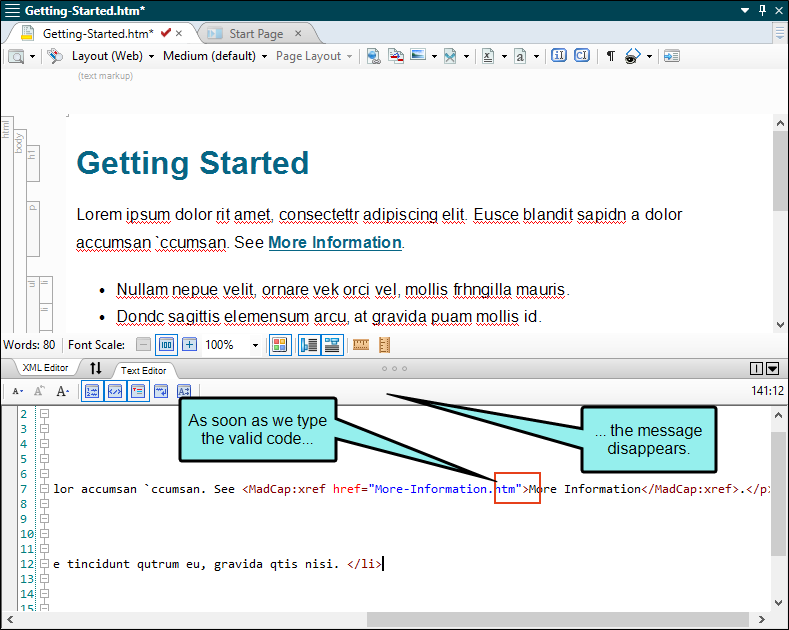
Task: Click the print preview magnifier icon
Action: coord(17,56)
